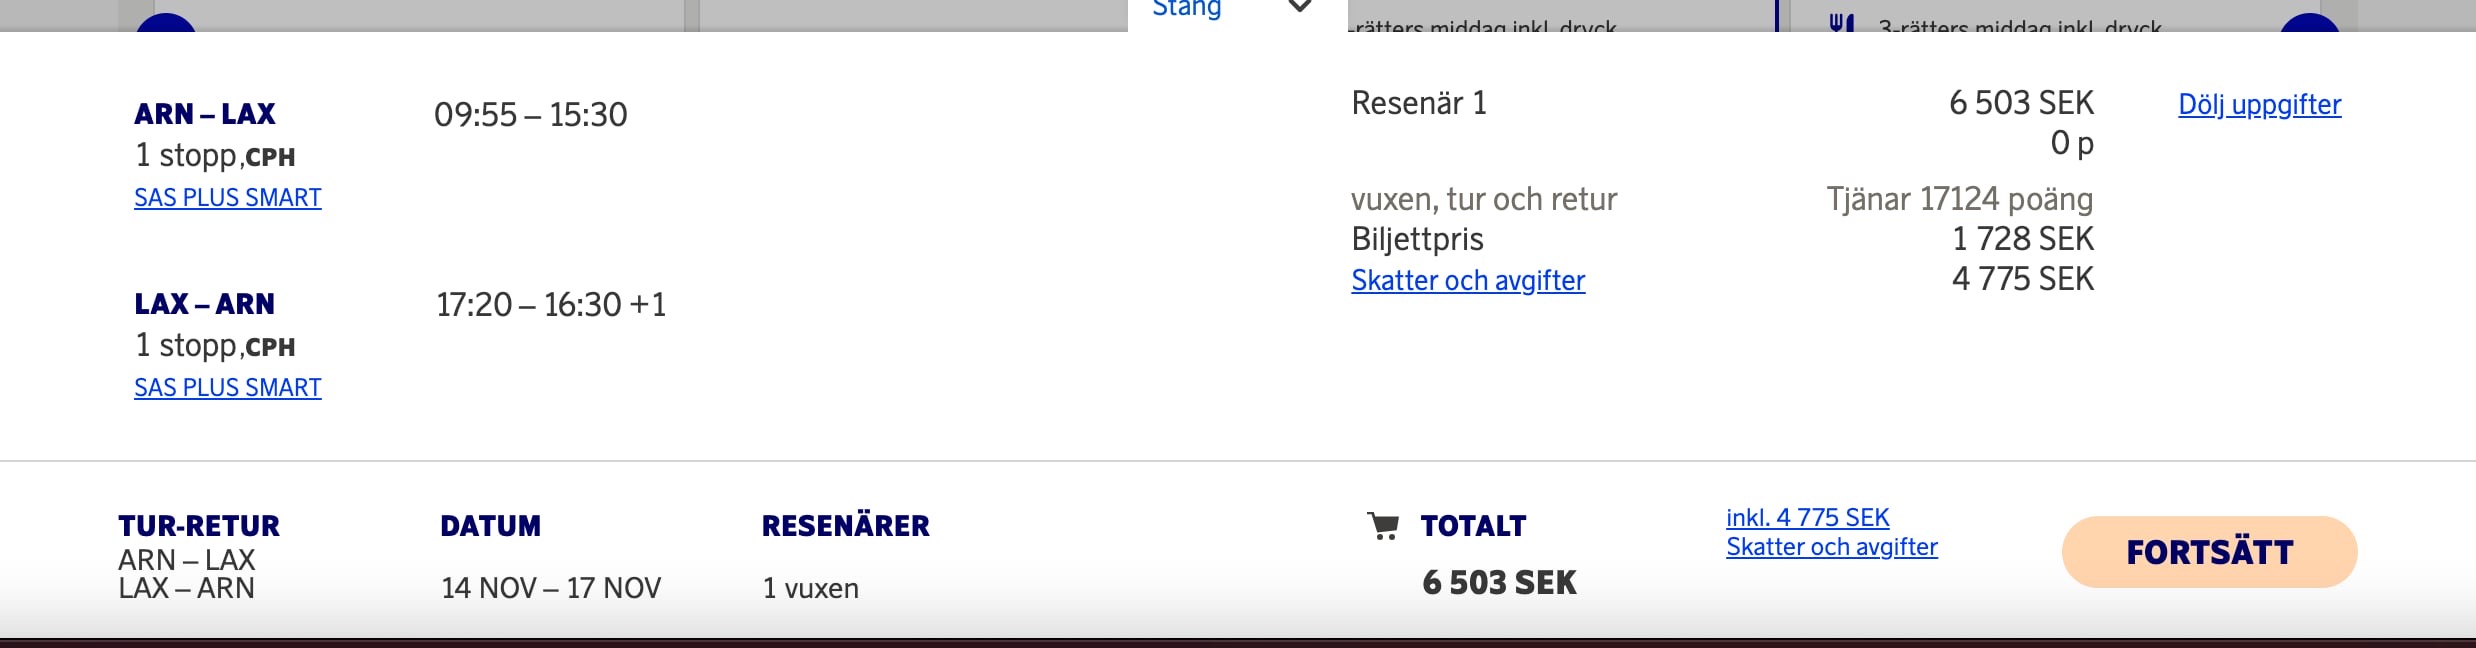Image resolution: width=2476 pixels, height=648 pixels.
Task: Select the ARN – LAX outbound flight heading
Action: coord(205,114)
